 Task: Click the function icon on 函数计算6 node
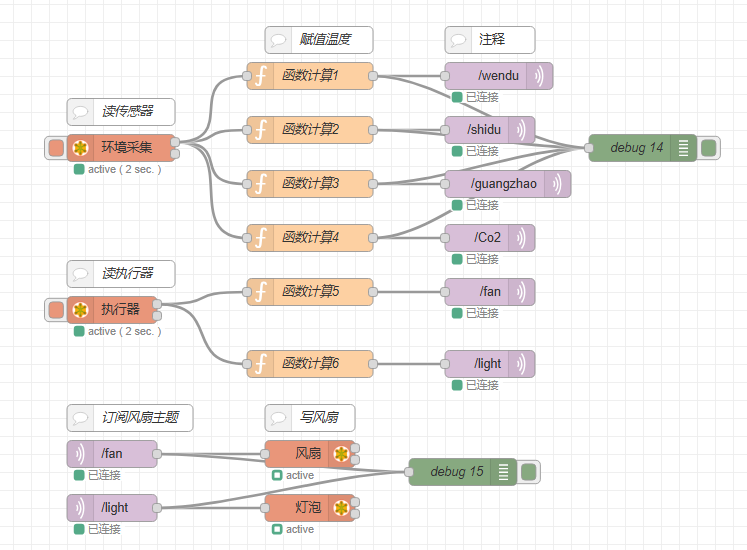tap(260, 364)
